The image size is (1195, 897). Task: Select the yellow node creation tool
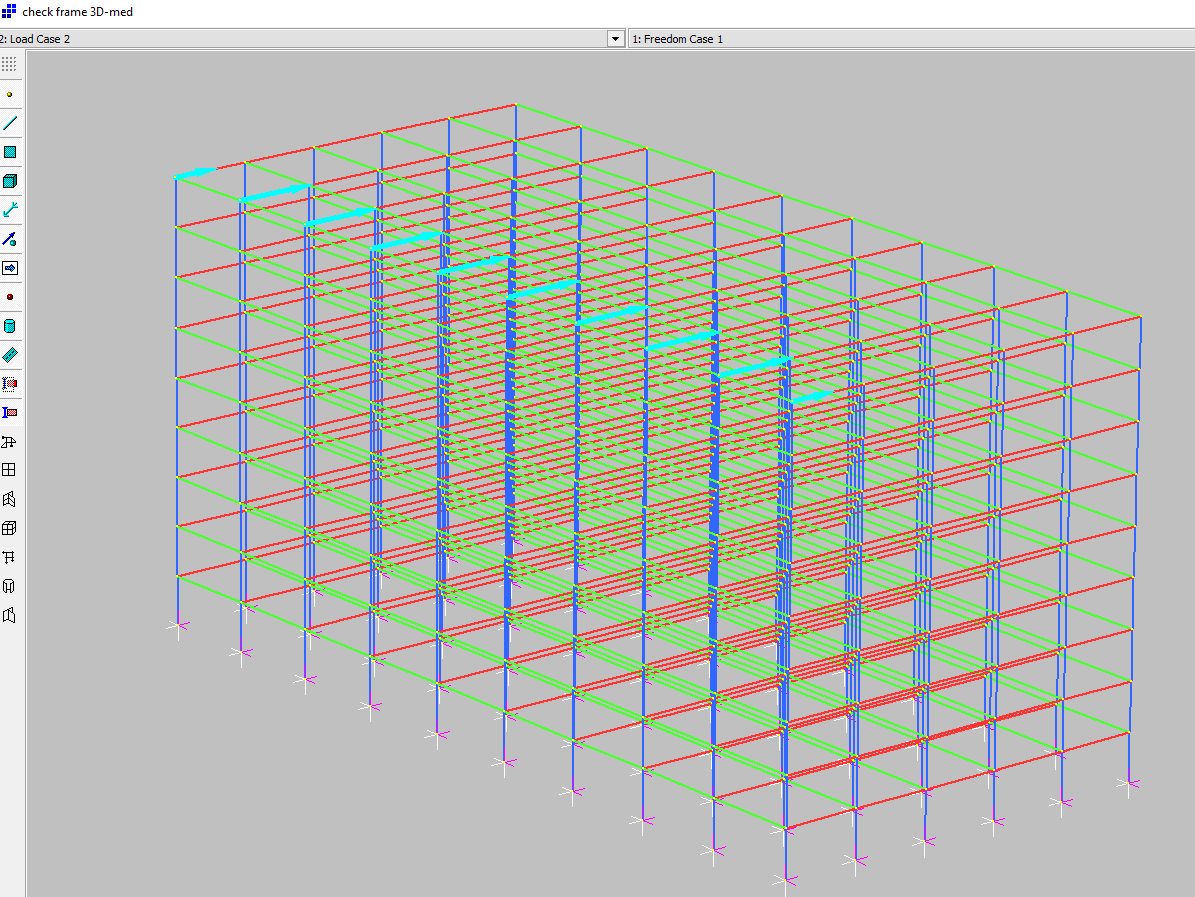click(x=10, y=94)
